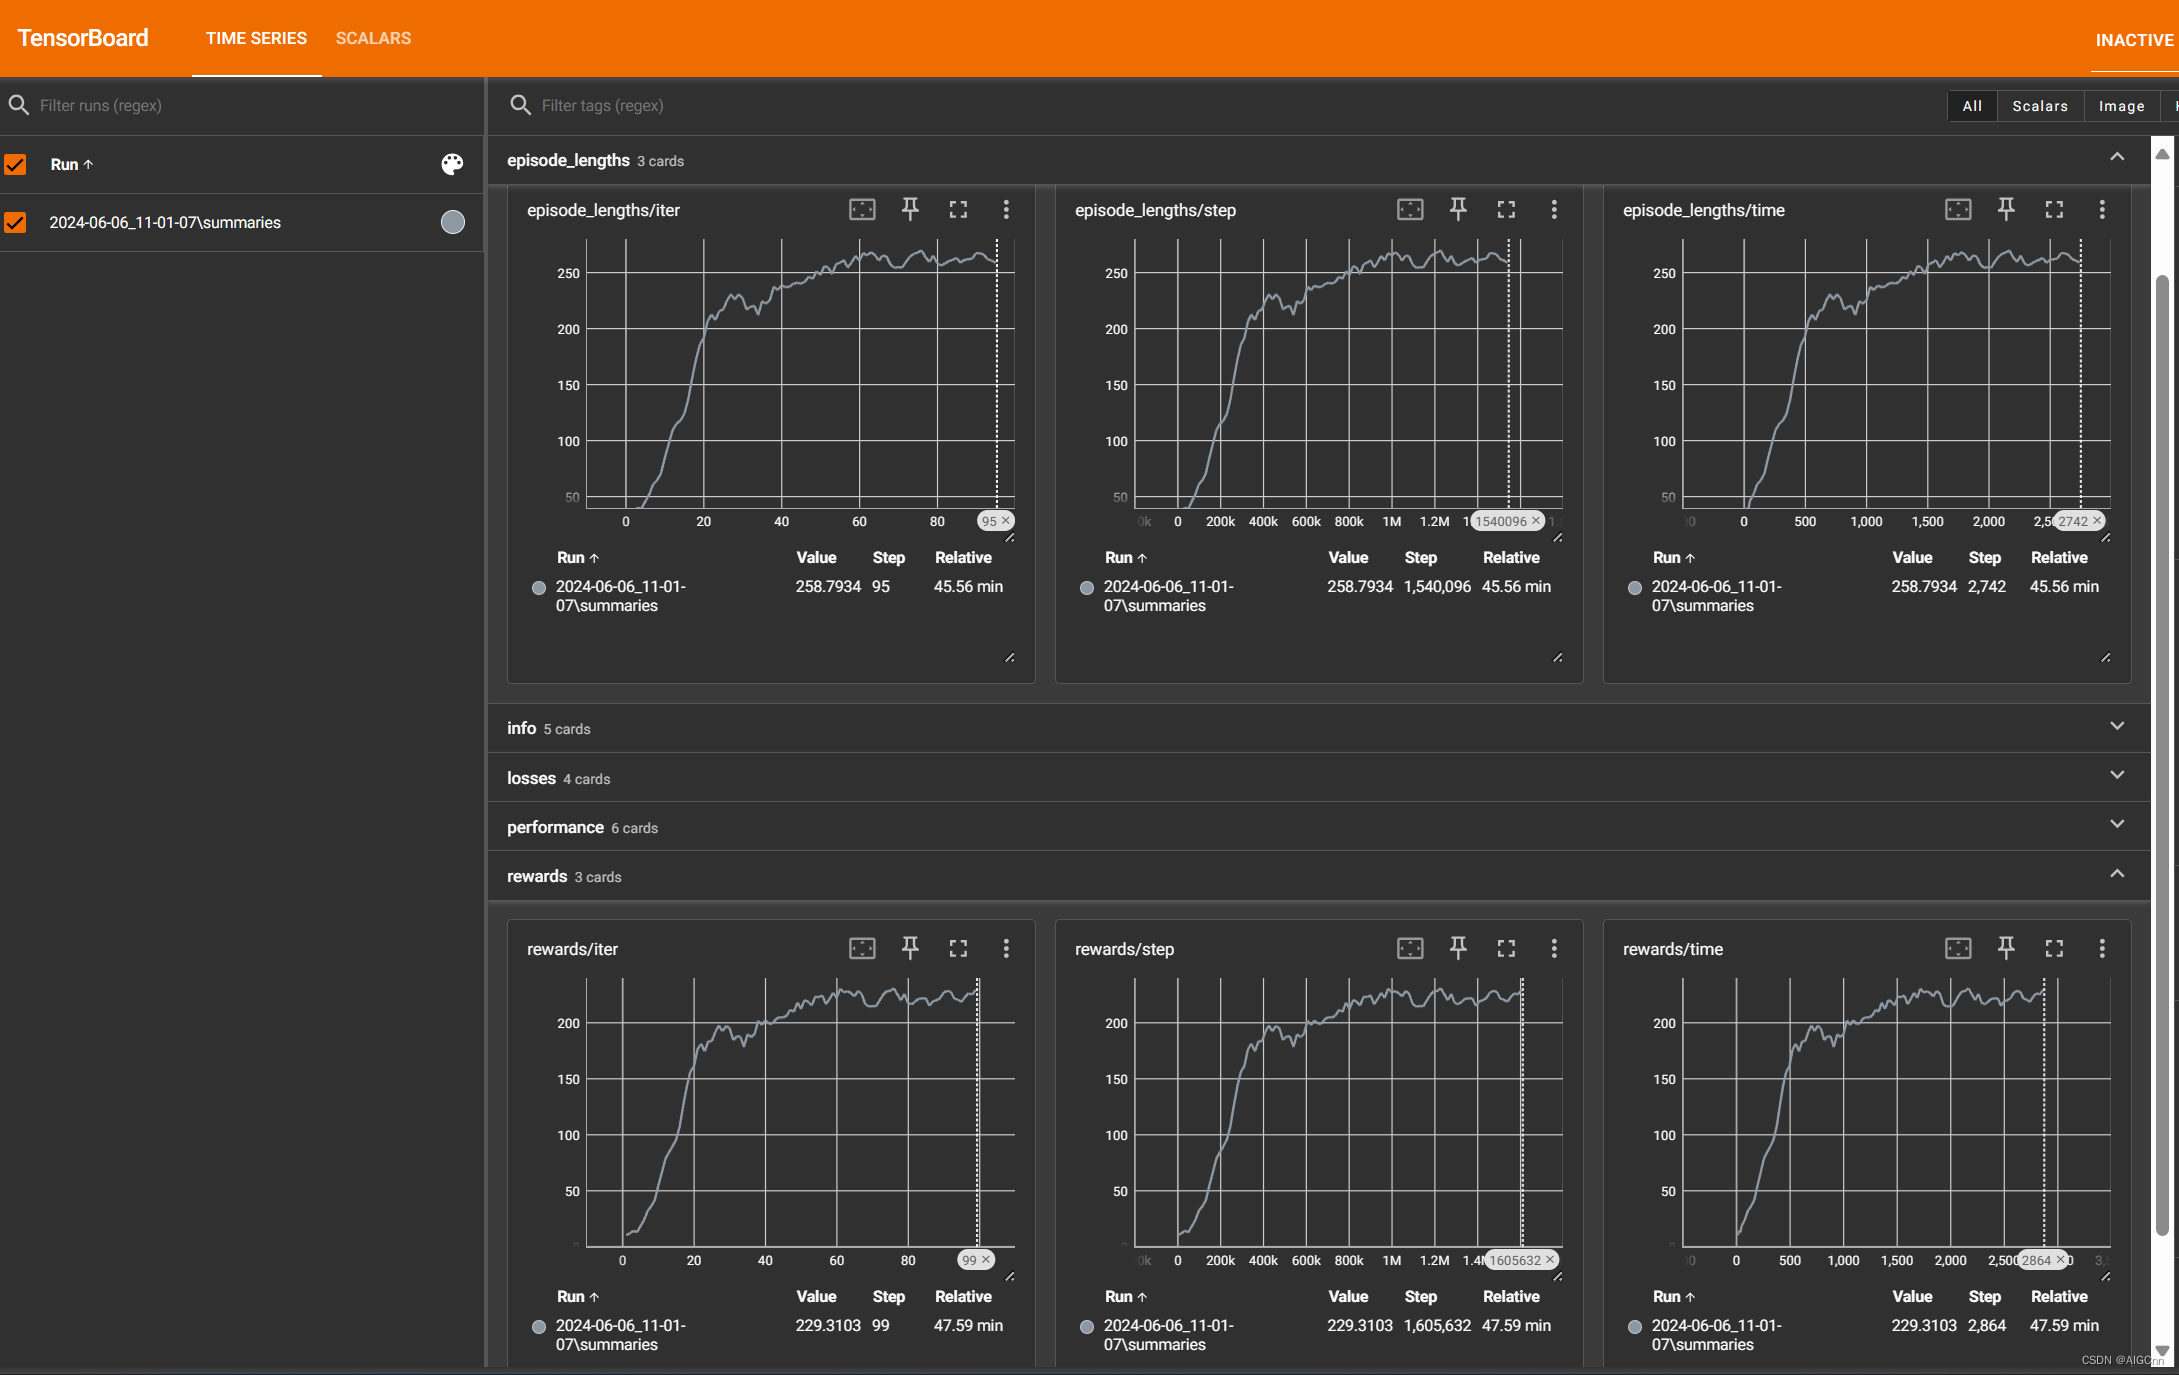Open the run color palette settings
Image resolution: width=2179 pixels, height=1375 pixels.
point(452,164)
